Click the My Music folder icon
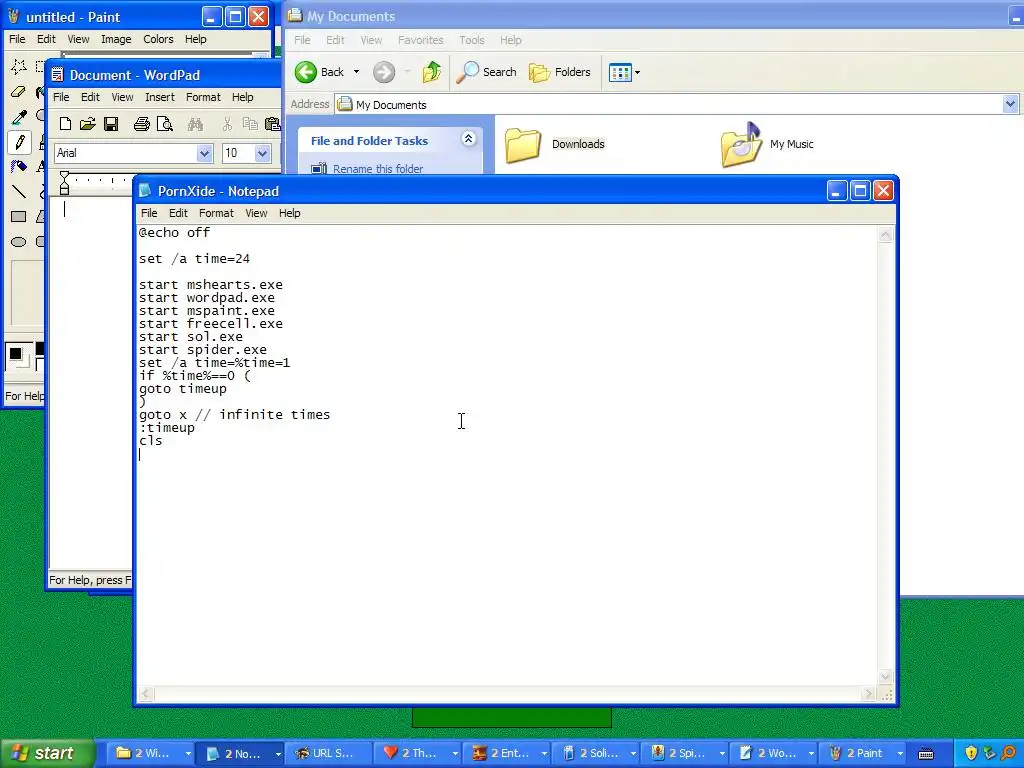1024x768 pixels. pyautogui.click(x=741, y=144)
